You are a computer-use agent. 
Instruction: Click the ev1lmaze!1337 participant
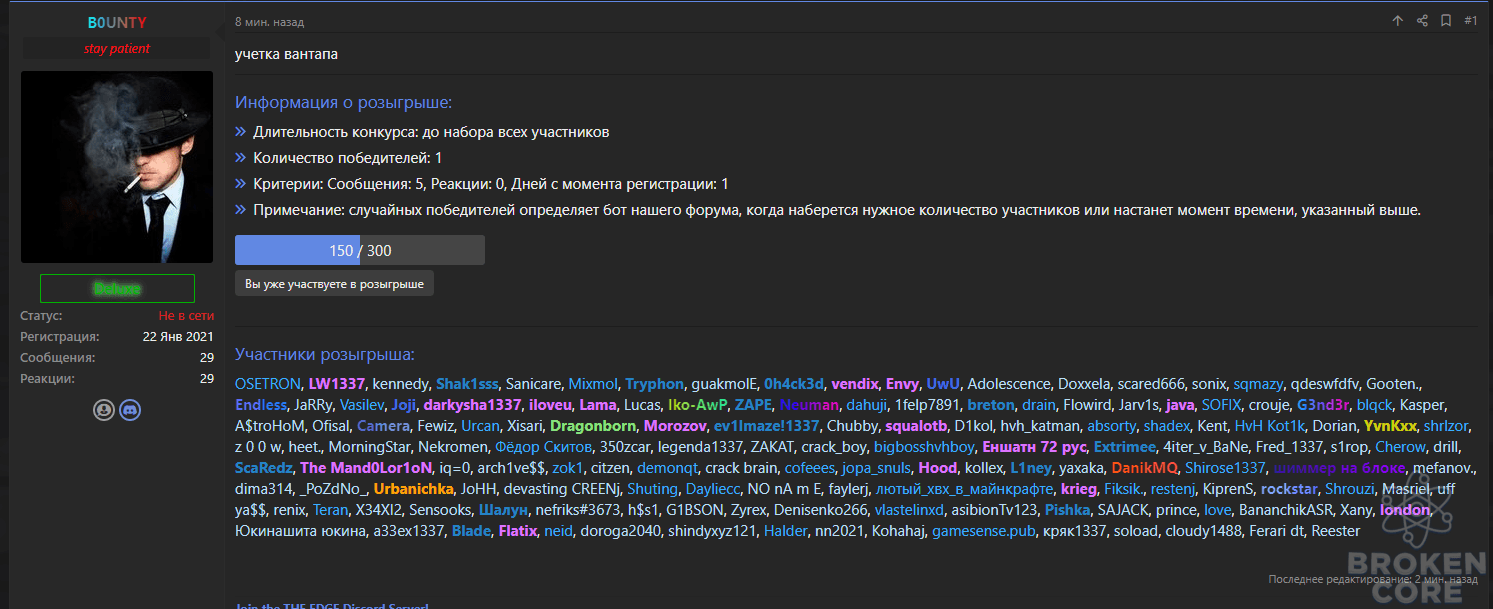[x=766, y=426]
